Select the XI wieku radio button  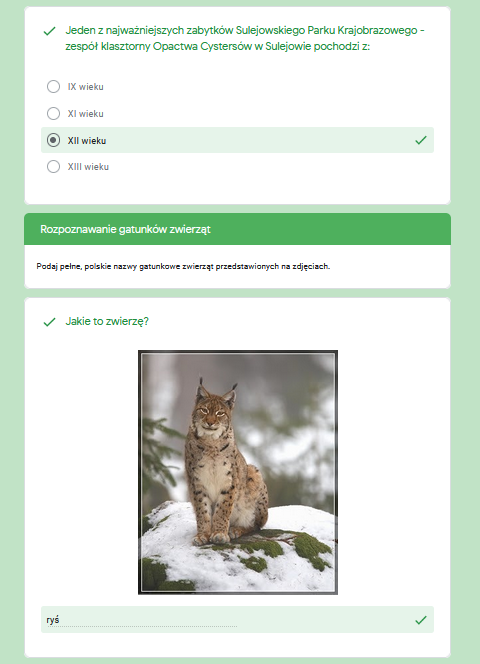point(53,113)
